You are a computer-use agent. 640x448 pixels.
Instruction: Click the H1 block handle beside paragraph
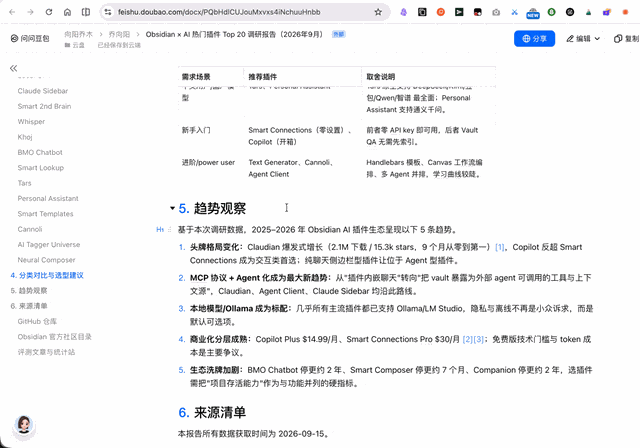point(160,230)
